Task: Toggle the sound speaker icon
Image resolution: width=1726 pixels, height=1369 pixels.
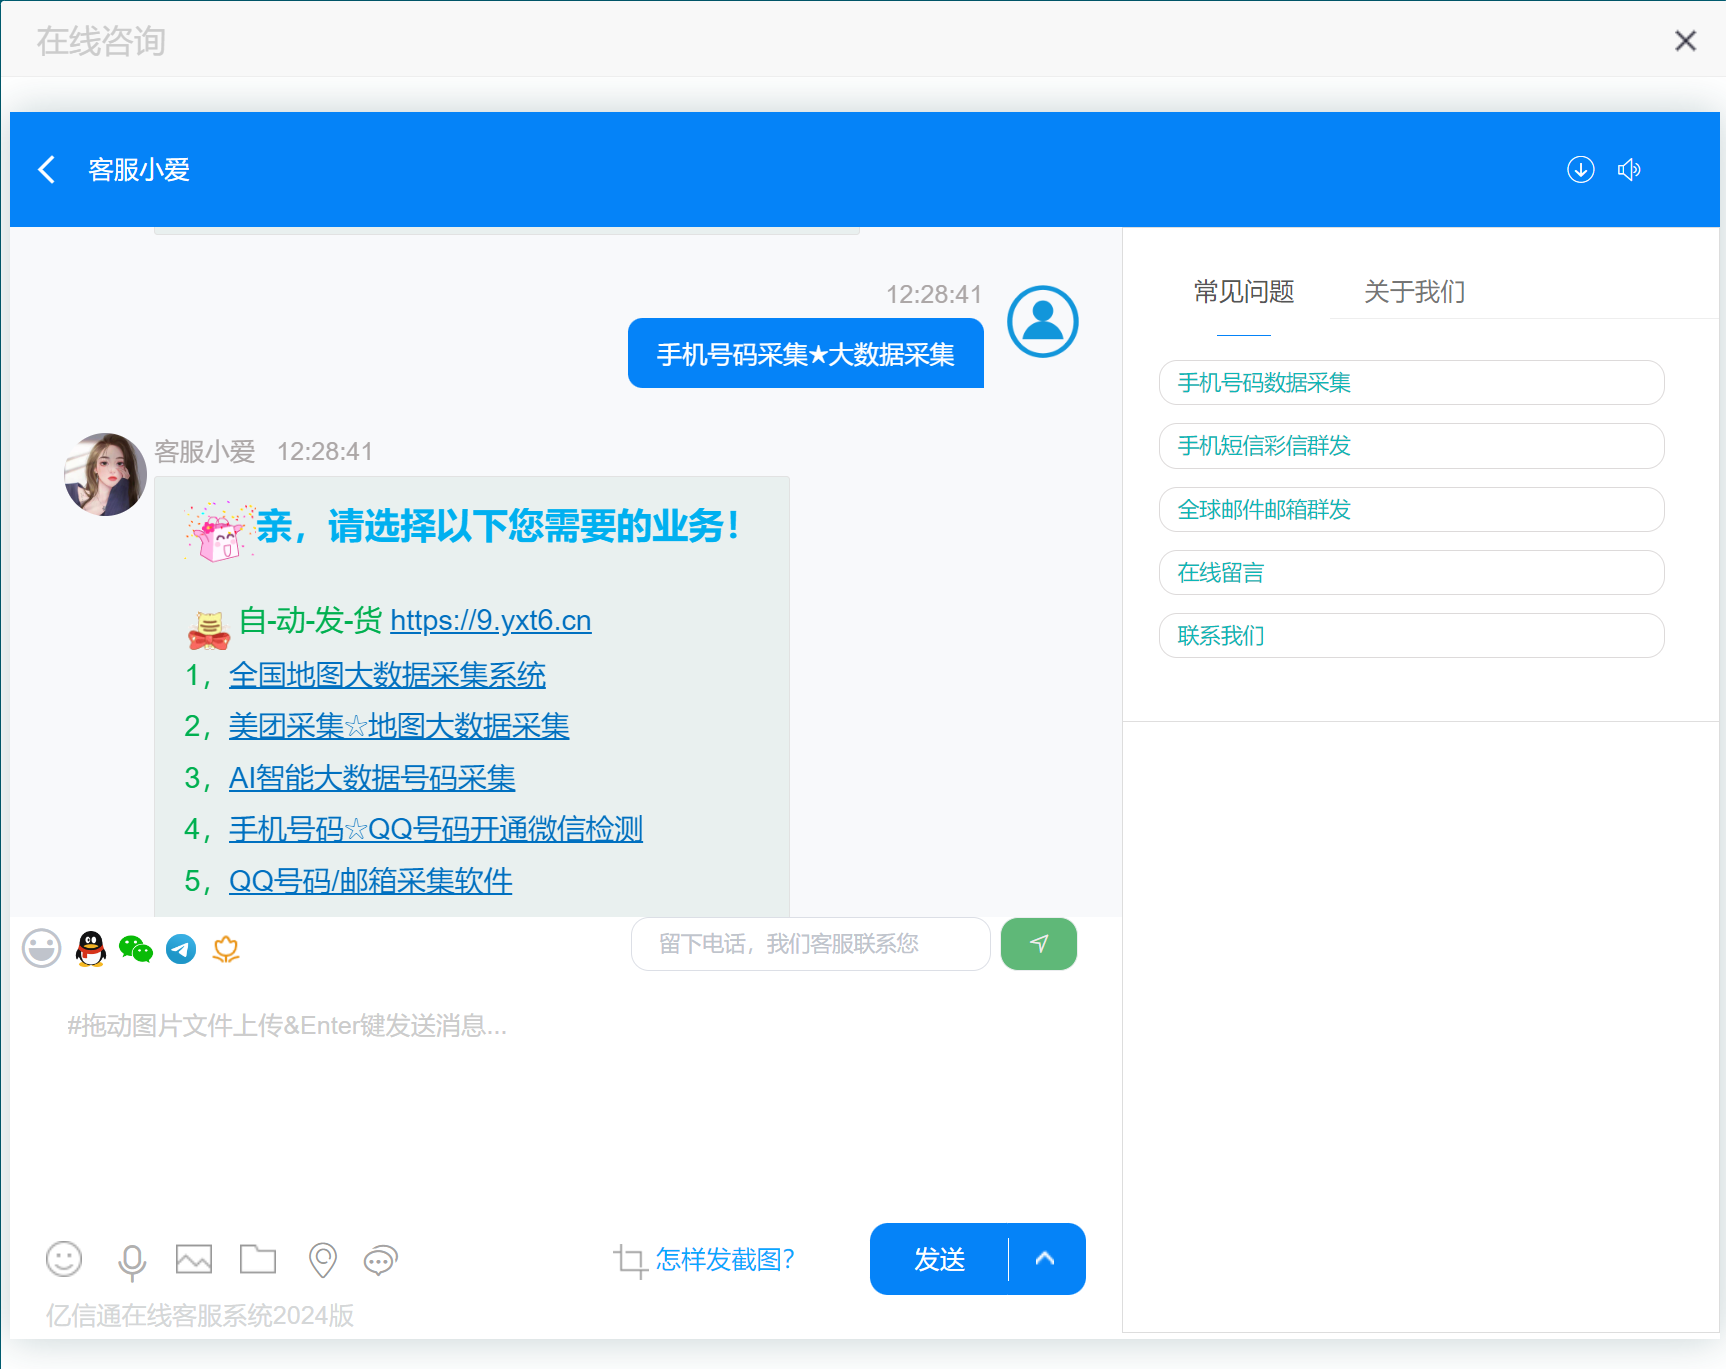Action: 1629,169
